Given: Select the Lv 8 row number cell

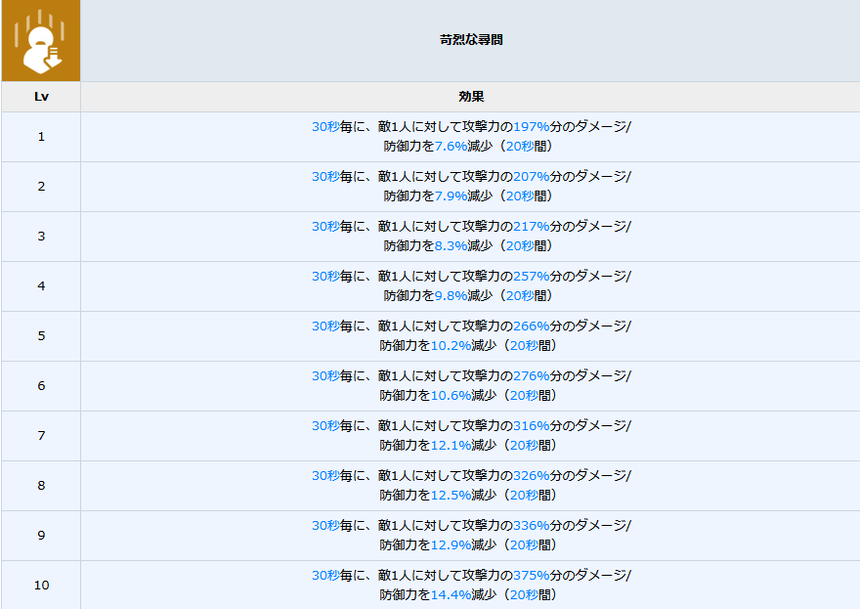Looking at the screenshot, I should coord(41,486).
